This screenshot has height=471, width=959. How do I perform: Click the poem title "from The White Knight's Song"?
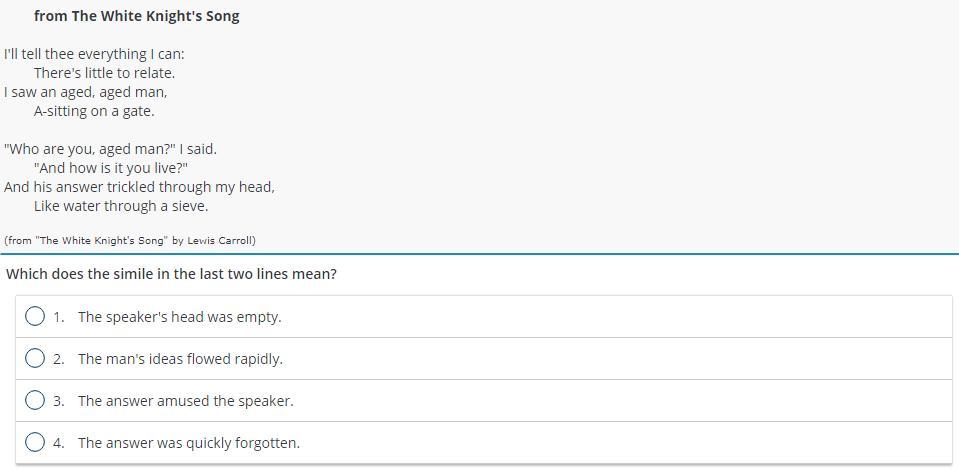pos(136,16)
